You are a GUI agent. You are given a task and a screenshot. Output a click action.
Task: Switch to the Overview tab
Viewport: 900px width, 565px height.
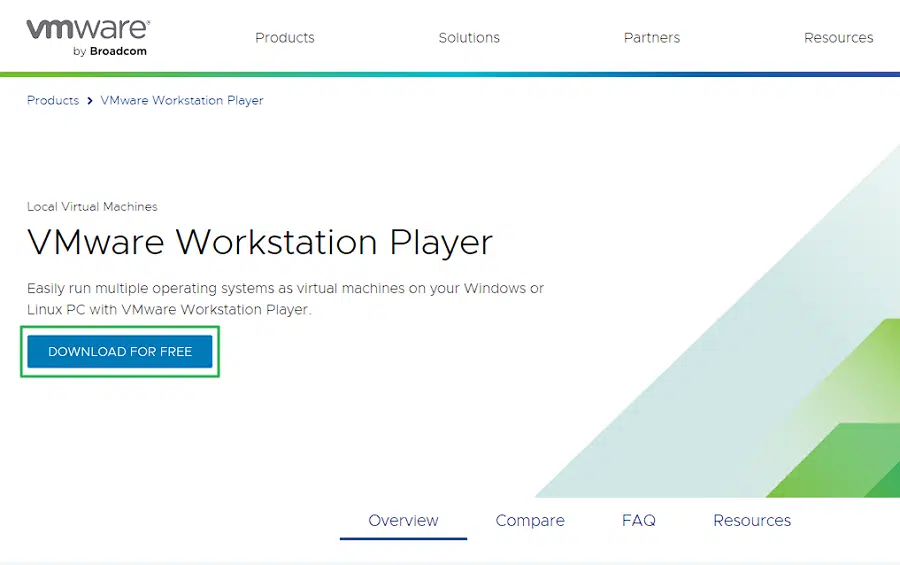click(403, 521)
